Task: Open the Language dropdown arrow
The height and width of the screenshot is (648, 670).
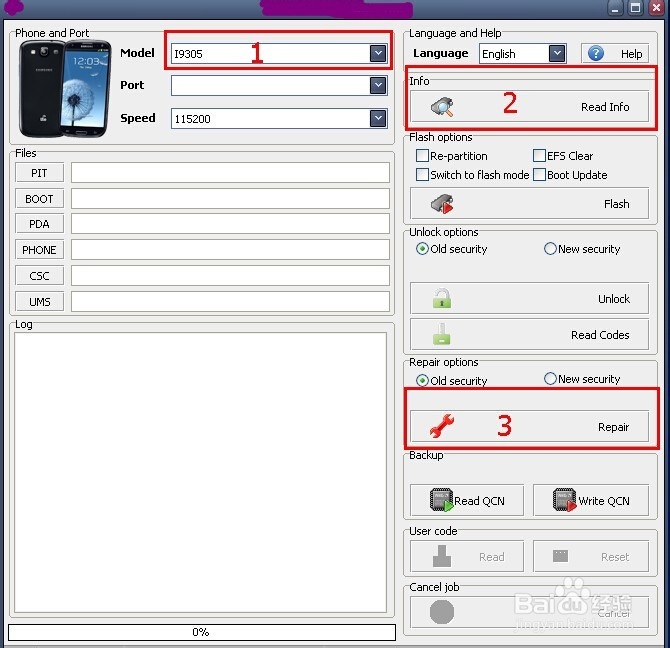Action: (x=557, y=53)
